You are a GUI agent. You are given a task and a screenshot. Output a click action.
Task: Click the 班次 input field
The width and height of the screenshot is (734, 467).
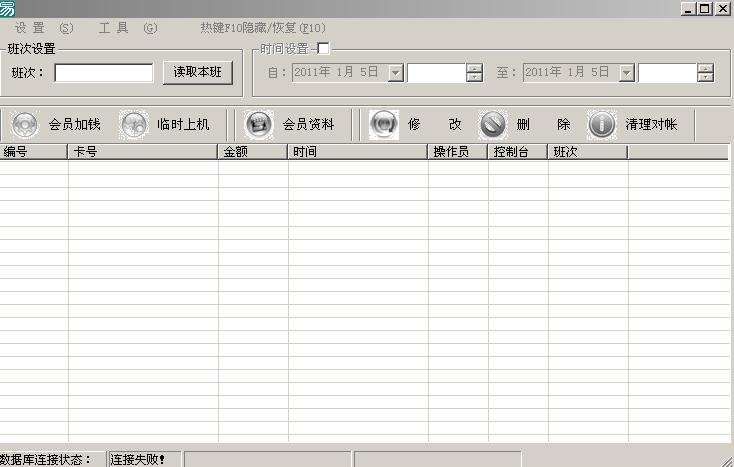coord(103,73)
